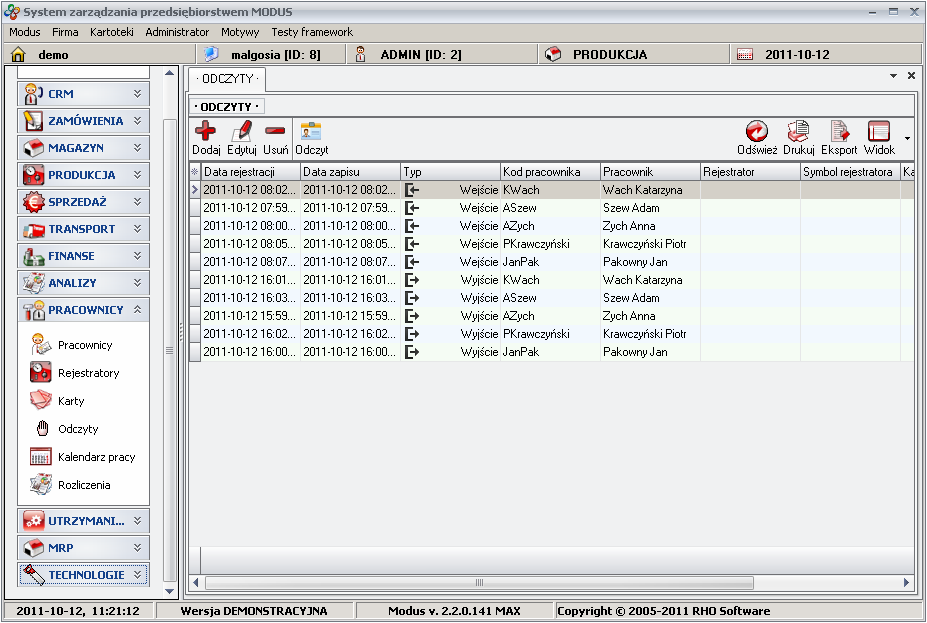This screenshot has width=927, height=623.
Task: Expand the UTRZYMANI... section chevron
Action: [x=137, y=521]
